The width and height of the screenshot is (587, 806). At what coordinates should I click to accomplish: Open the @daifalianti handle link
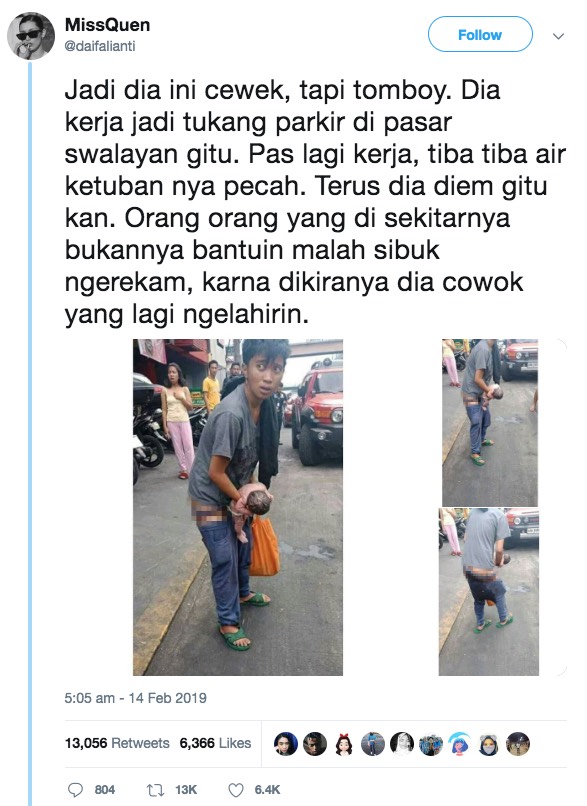(100, 46)
